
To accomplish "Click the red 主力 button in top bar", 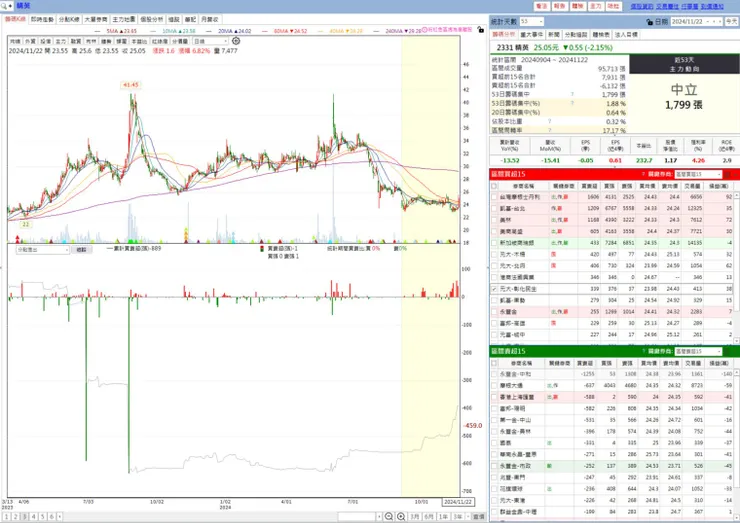I will (x=596, y=6).
